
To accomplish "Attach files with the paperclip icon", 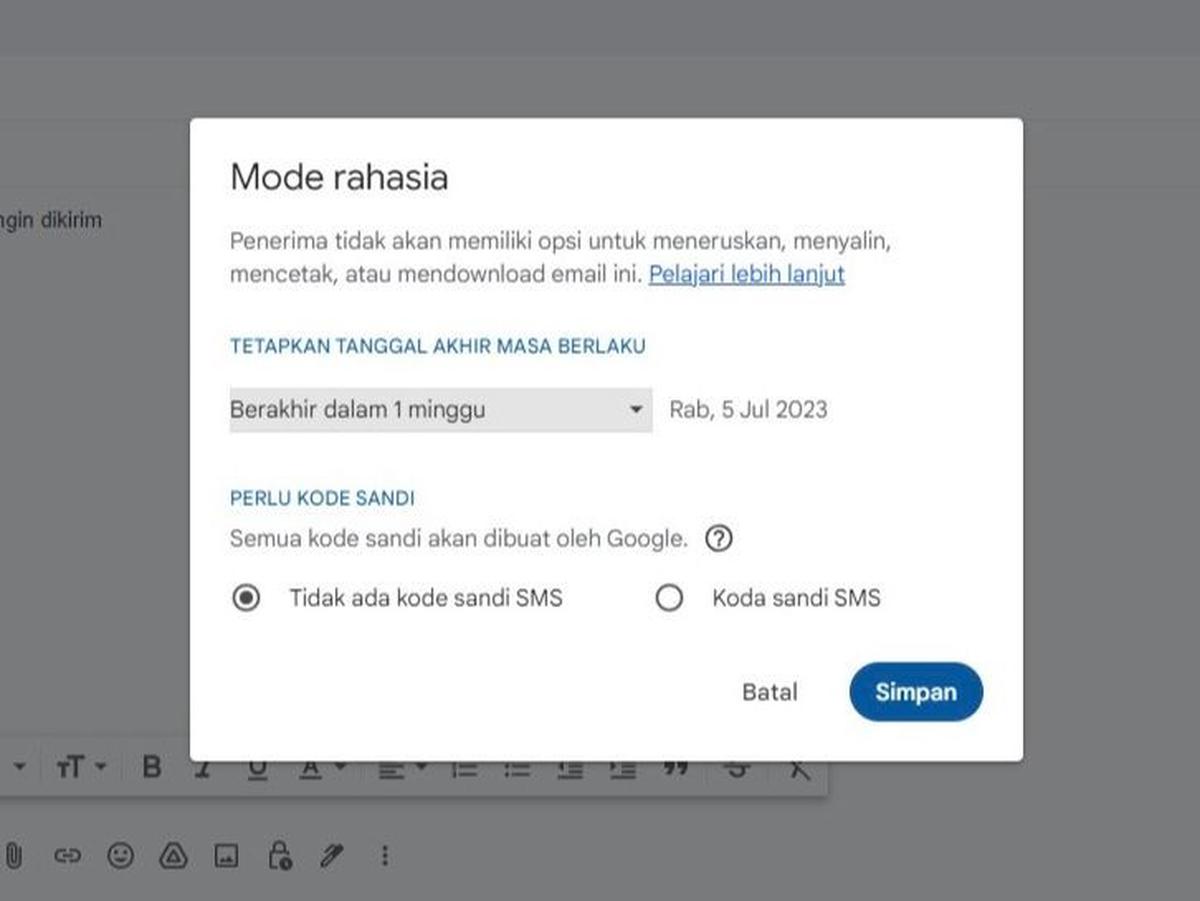I will pyautogui.click(x=13, y=856).
